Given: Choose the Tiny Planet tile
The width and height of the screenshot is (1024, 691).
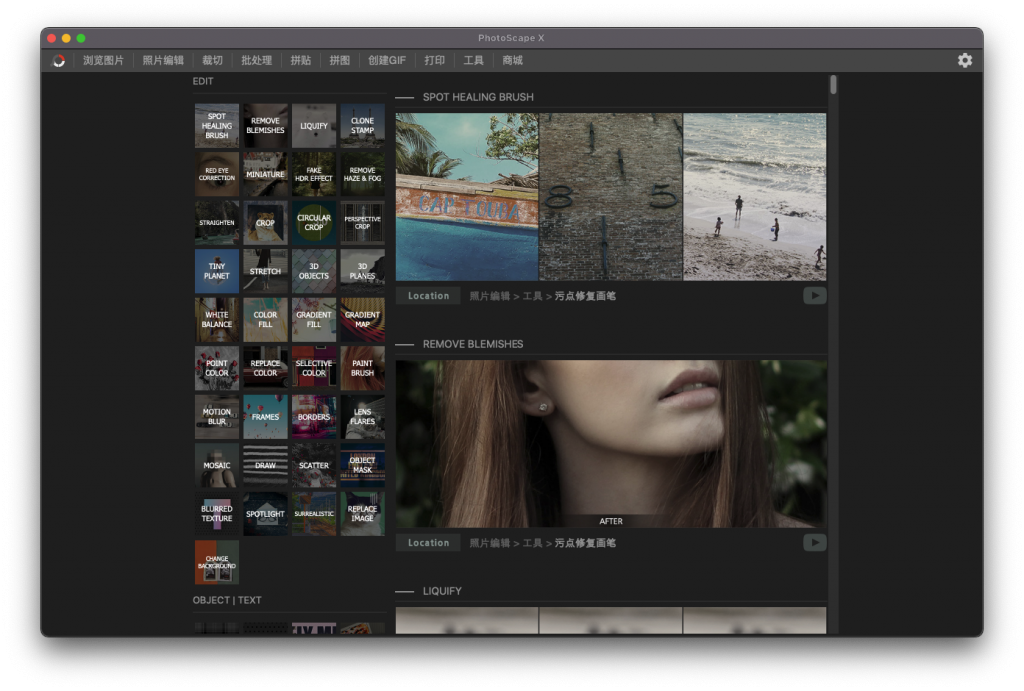Looking at the screenshot, I should click(x=217, y=271).
